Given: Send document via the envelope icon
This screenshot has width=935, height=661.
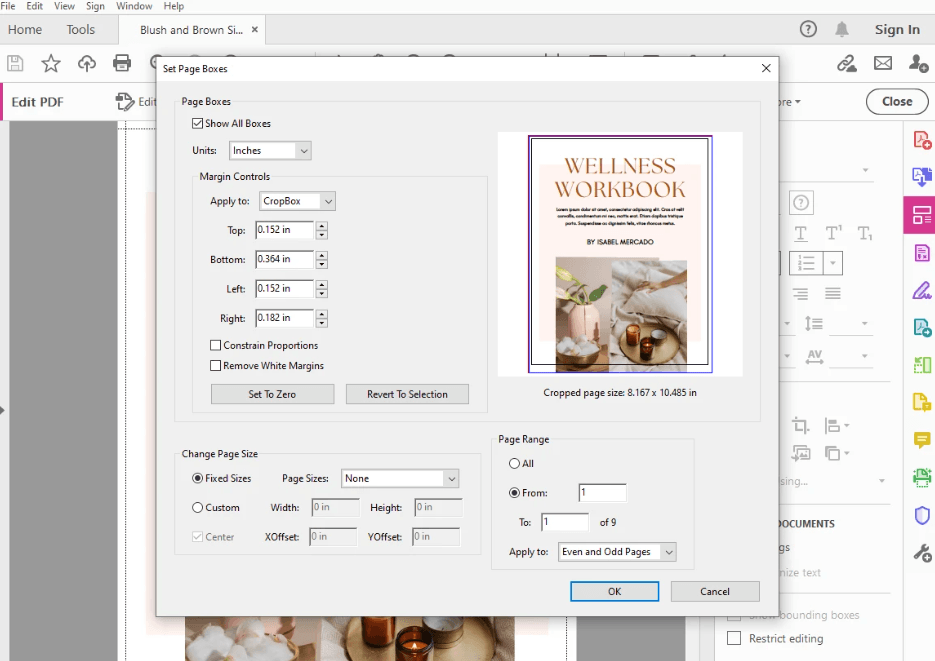Looking at the screenshot, I should [884, 63].
